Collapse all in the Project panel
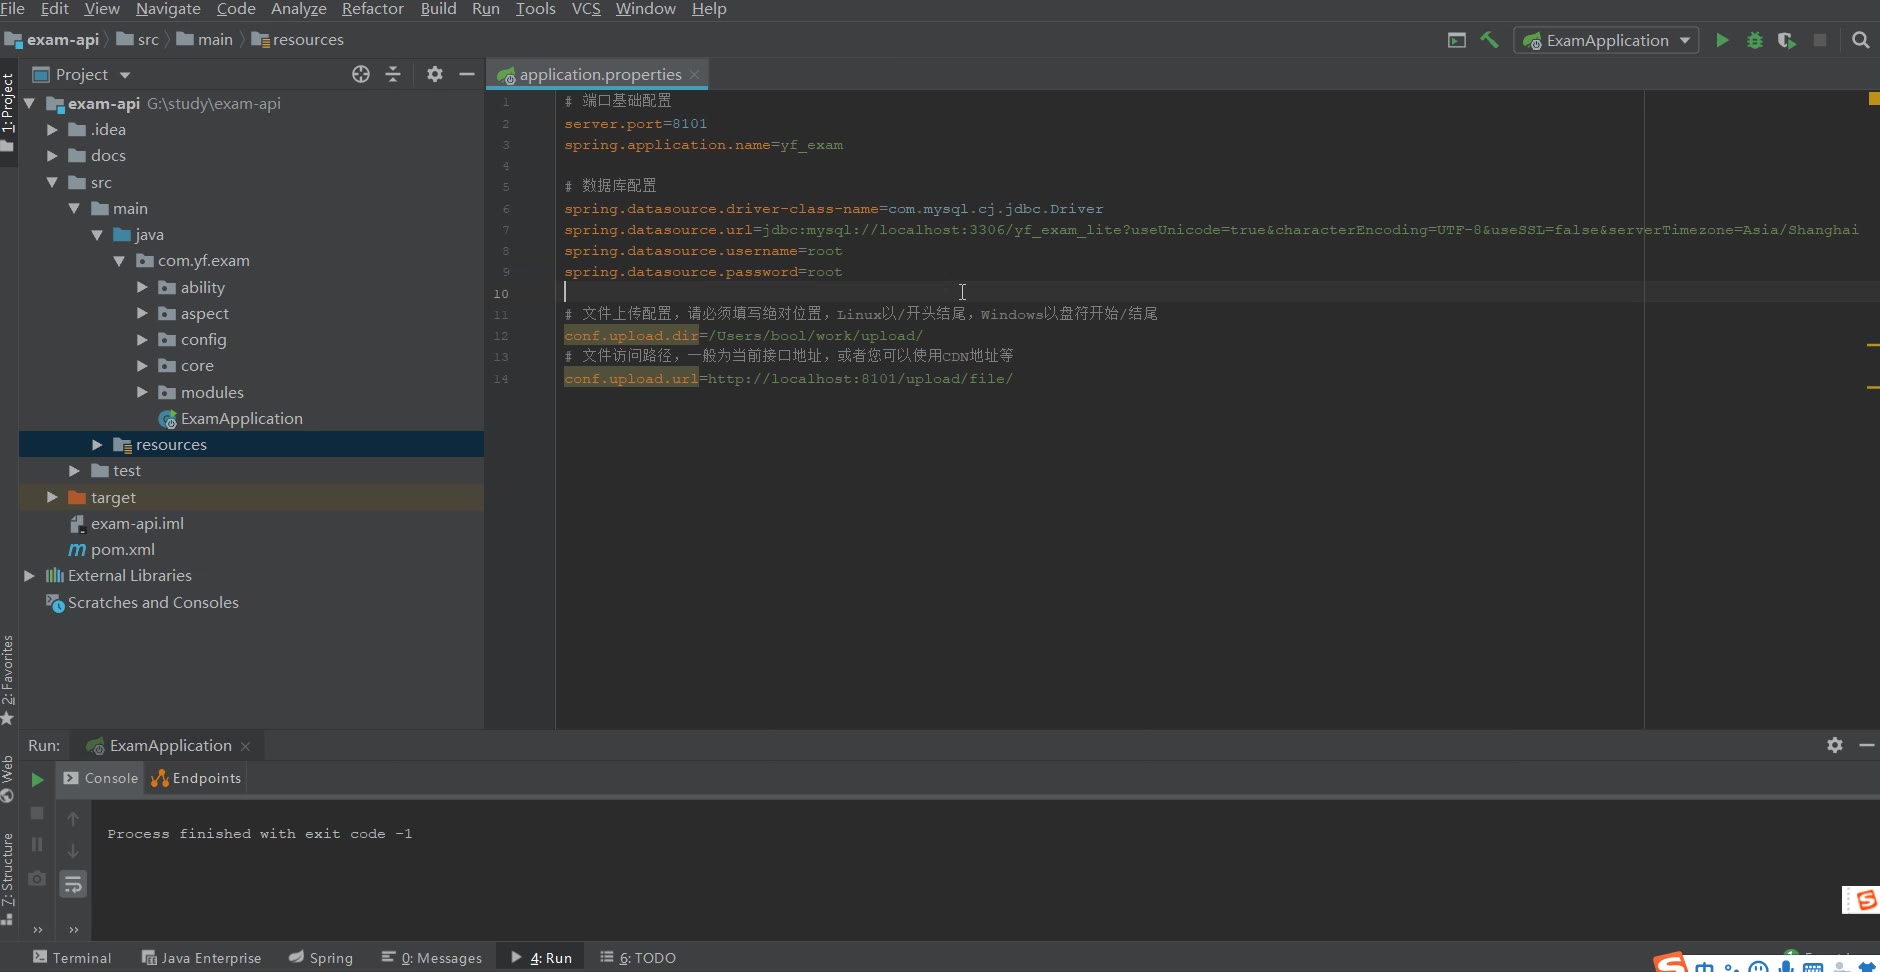 click(393, 74)
